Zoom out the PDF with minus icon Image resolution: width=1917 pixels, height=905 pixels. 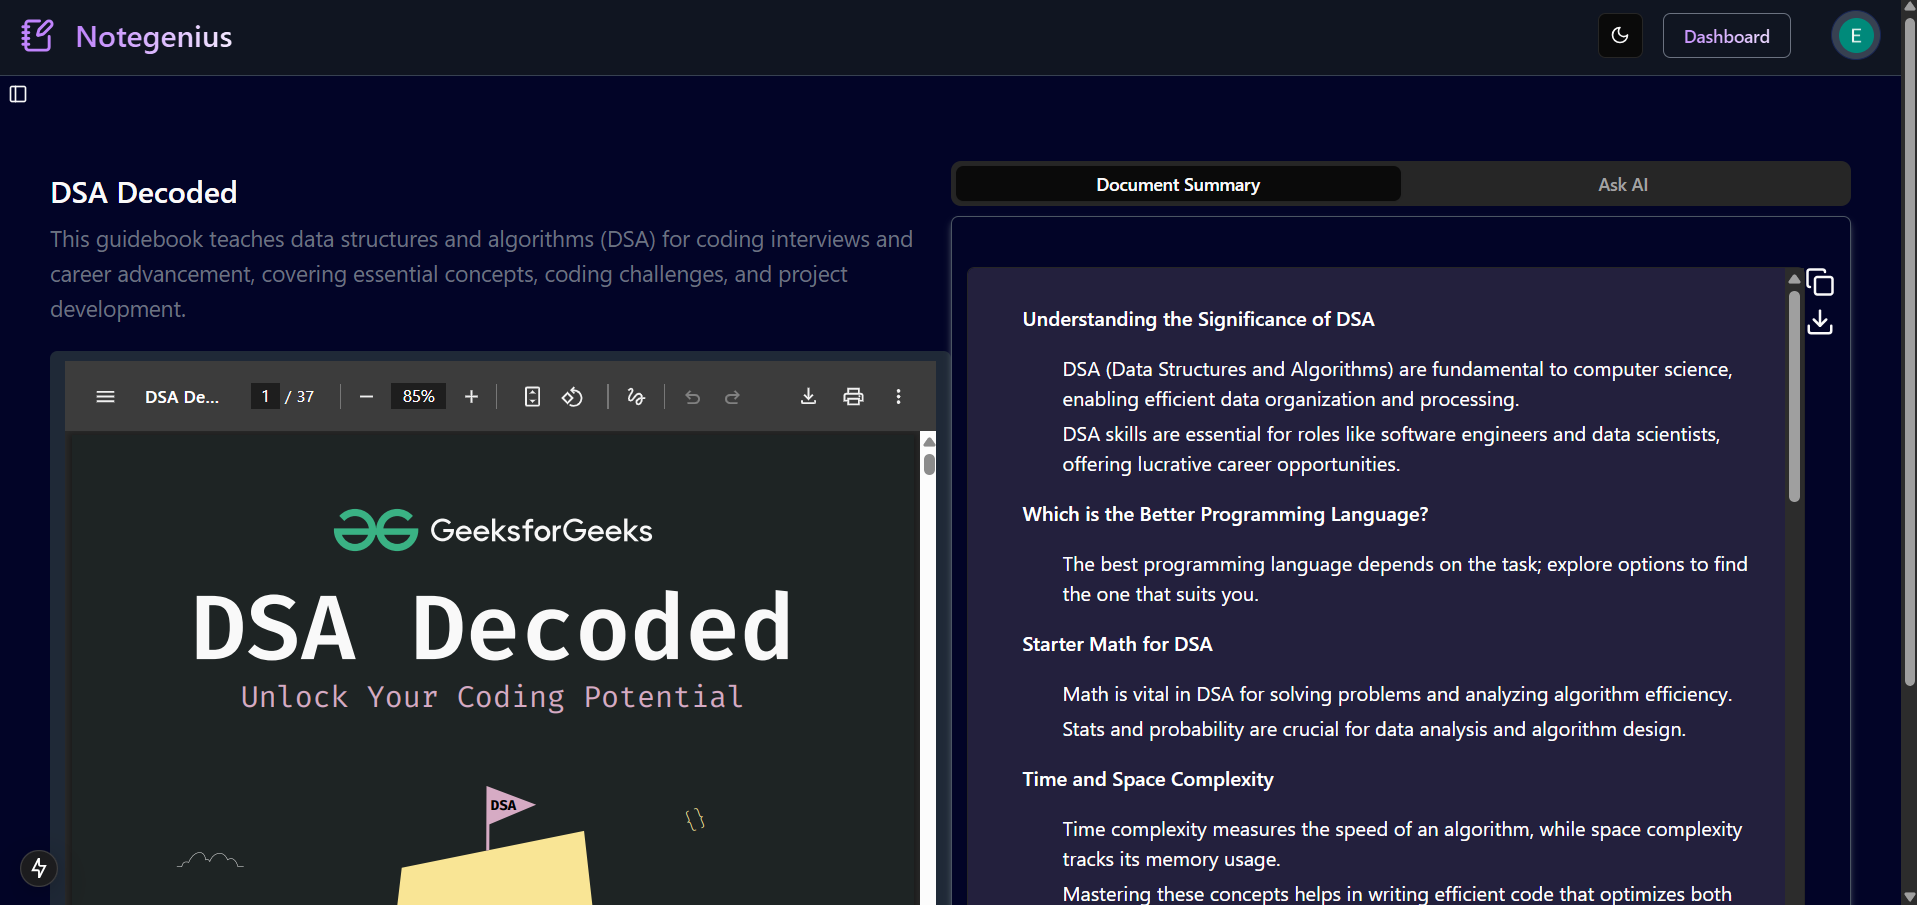click(366, 397)
